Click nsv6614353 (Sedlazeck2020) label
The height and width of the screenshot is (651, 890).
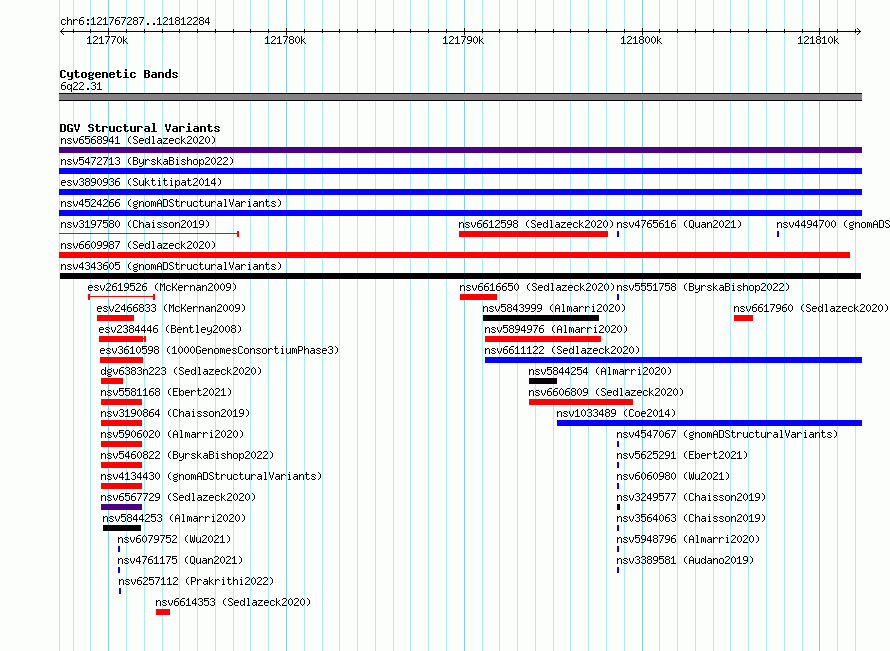233,602
